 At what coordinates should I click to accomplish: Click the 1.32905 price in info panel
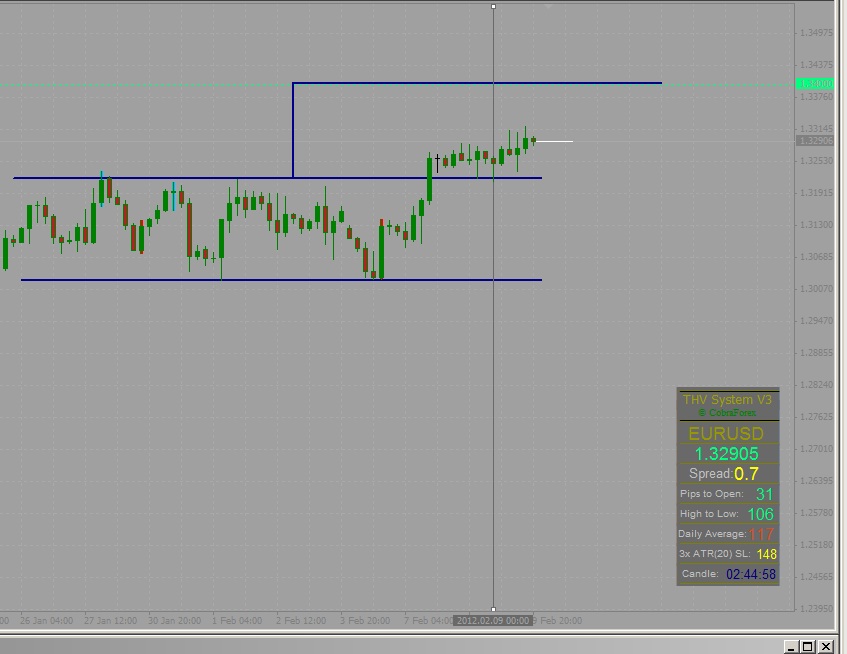tap(727, 454)
